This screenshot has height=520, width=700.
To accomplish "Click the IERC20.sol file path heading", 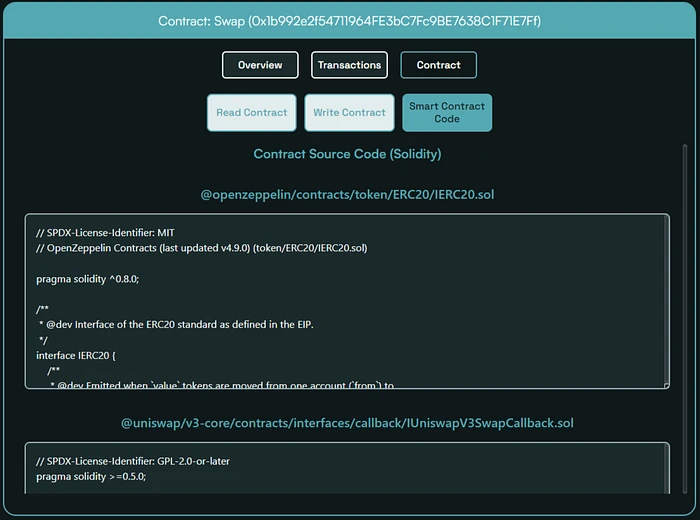I will click(347, 194).
